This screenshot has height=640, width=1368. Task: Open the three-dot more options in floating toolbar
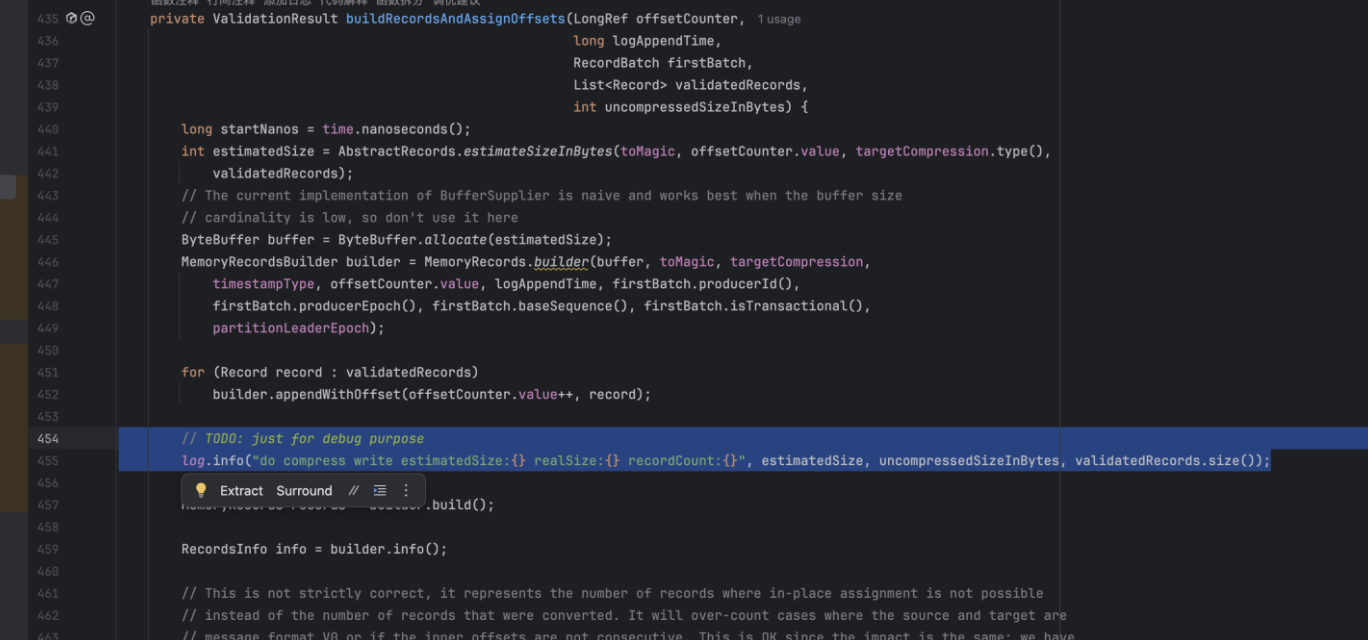click(406, 491)
